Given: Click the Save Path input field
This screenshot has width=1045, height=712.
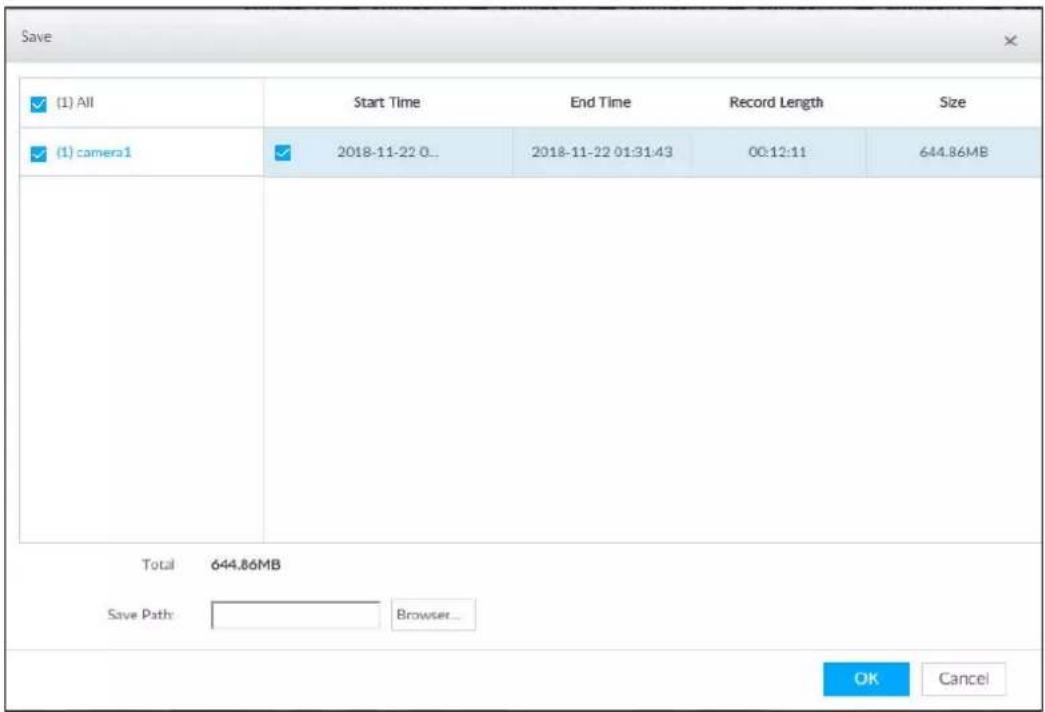Looking at the screenshot, I should click(x=296, y=615).
